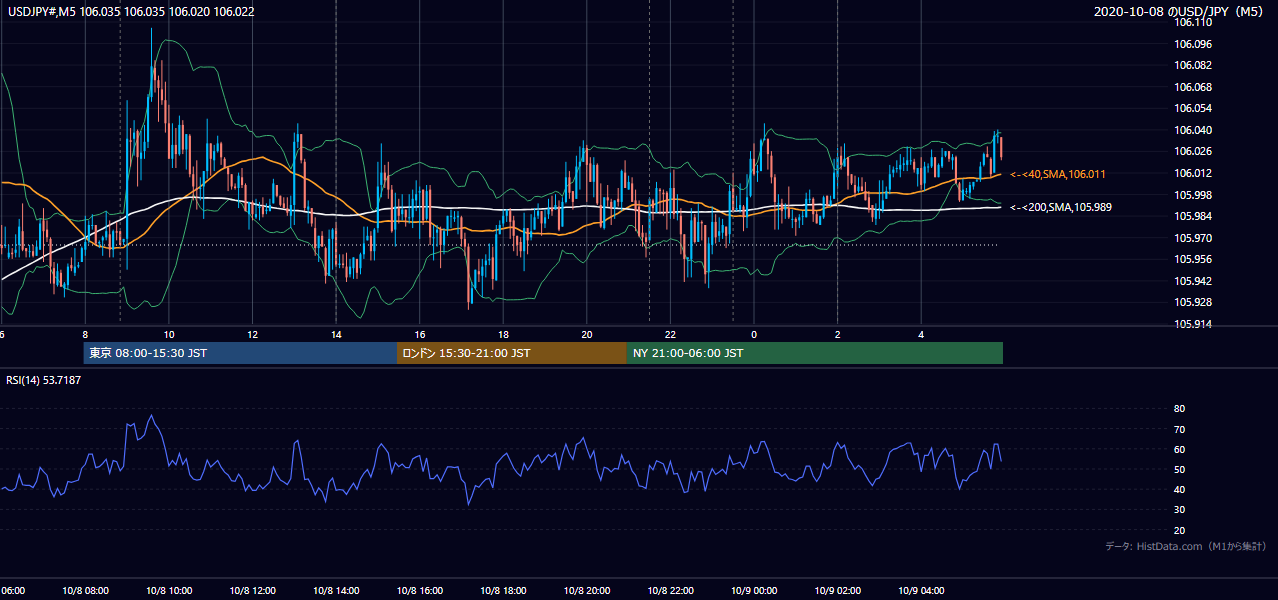Click price axis label 106.096

point(1194,44)
